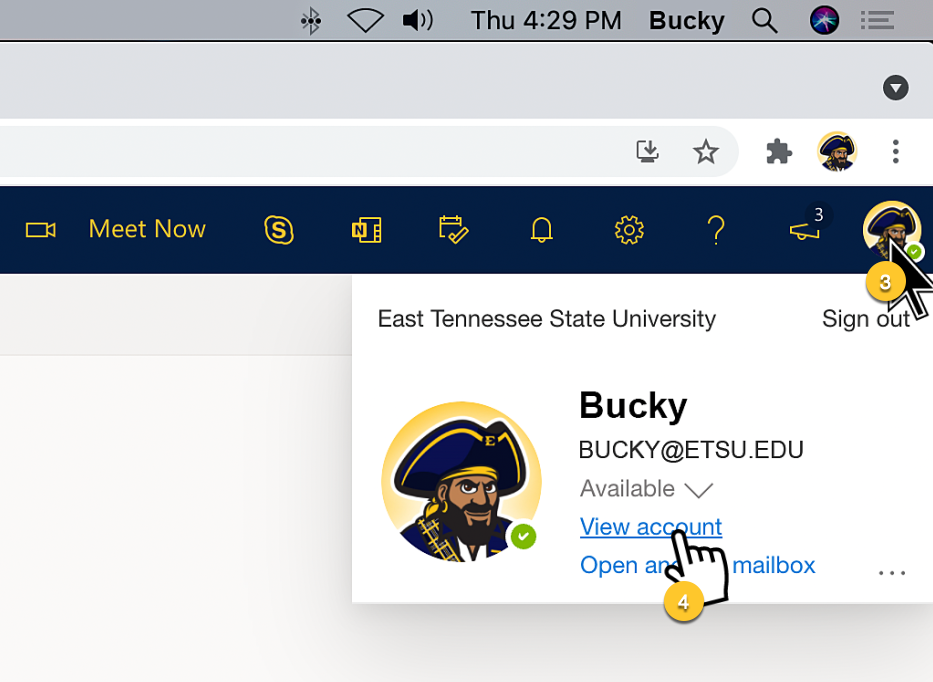Open the OneNote feed icon
Screen dimensions: 933x682
(367, 230)
